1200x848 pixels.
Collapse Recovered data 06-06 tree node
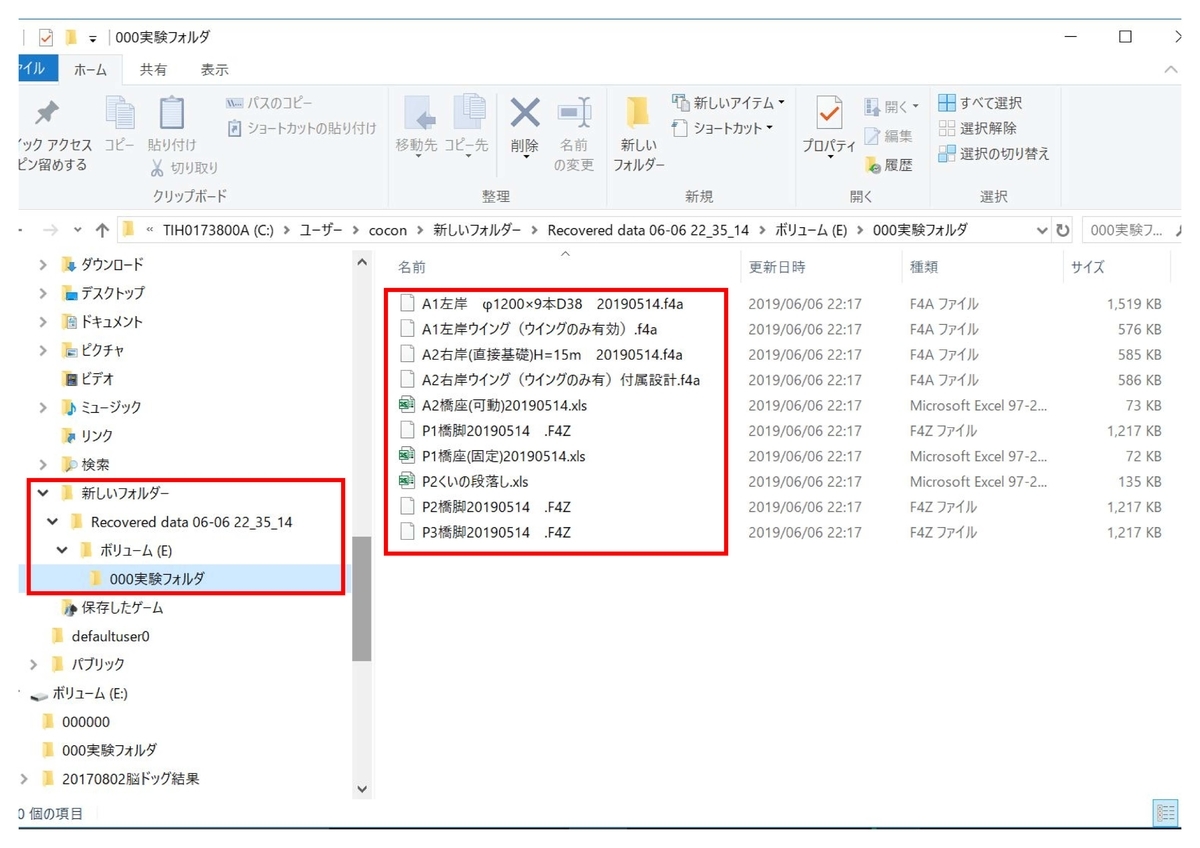point(53,522)
